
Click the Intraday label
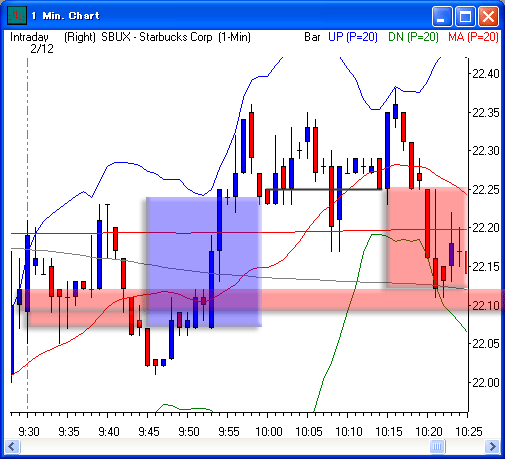[29, 37]
